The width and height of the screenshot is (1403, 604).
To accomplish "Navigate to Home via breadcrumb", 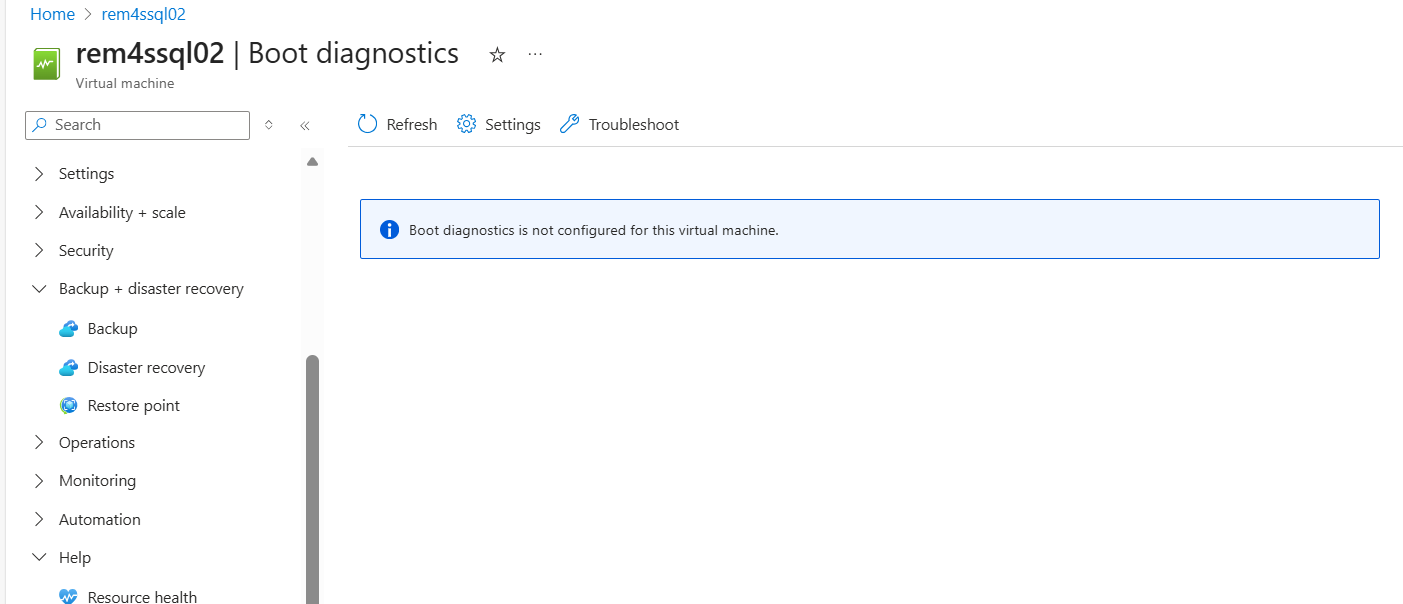I will (x=51, y=14).
